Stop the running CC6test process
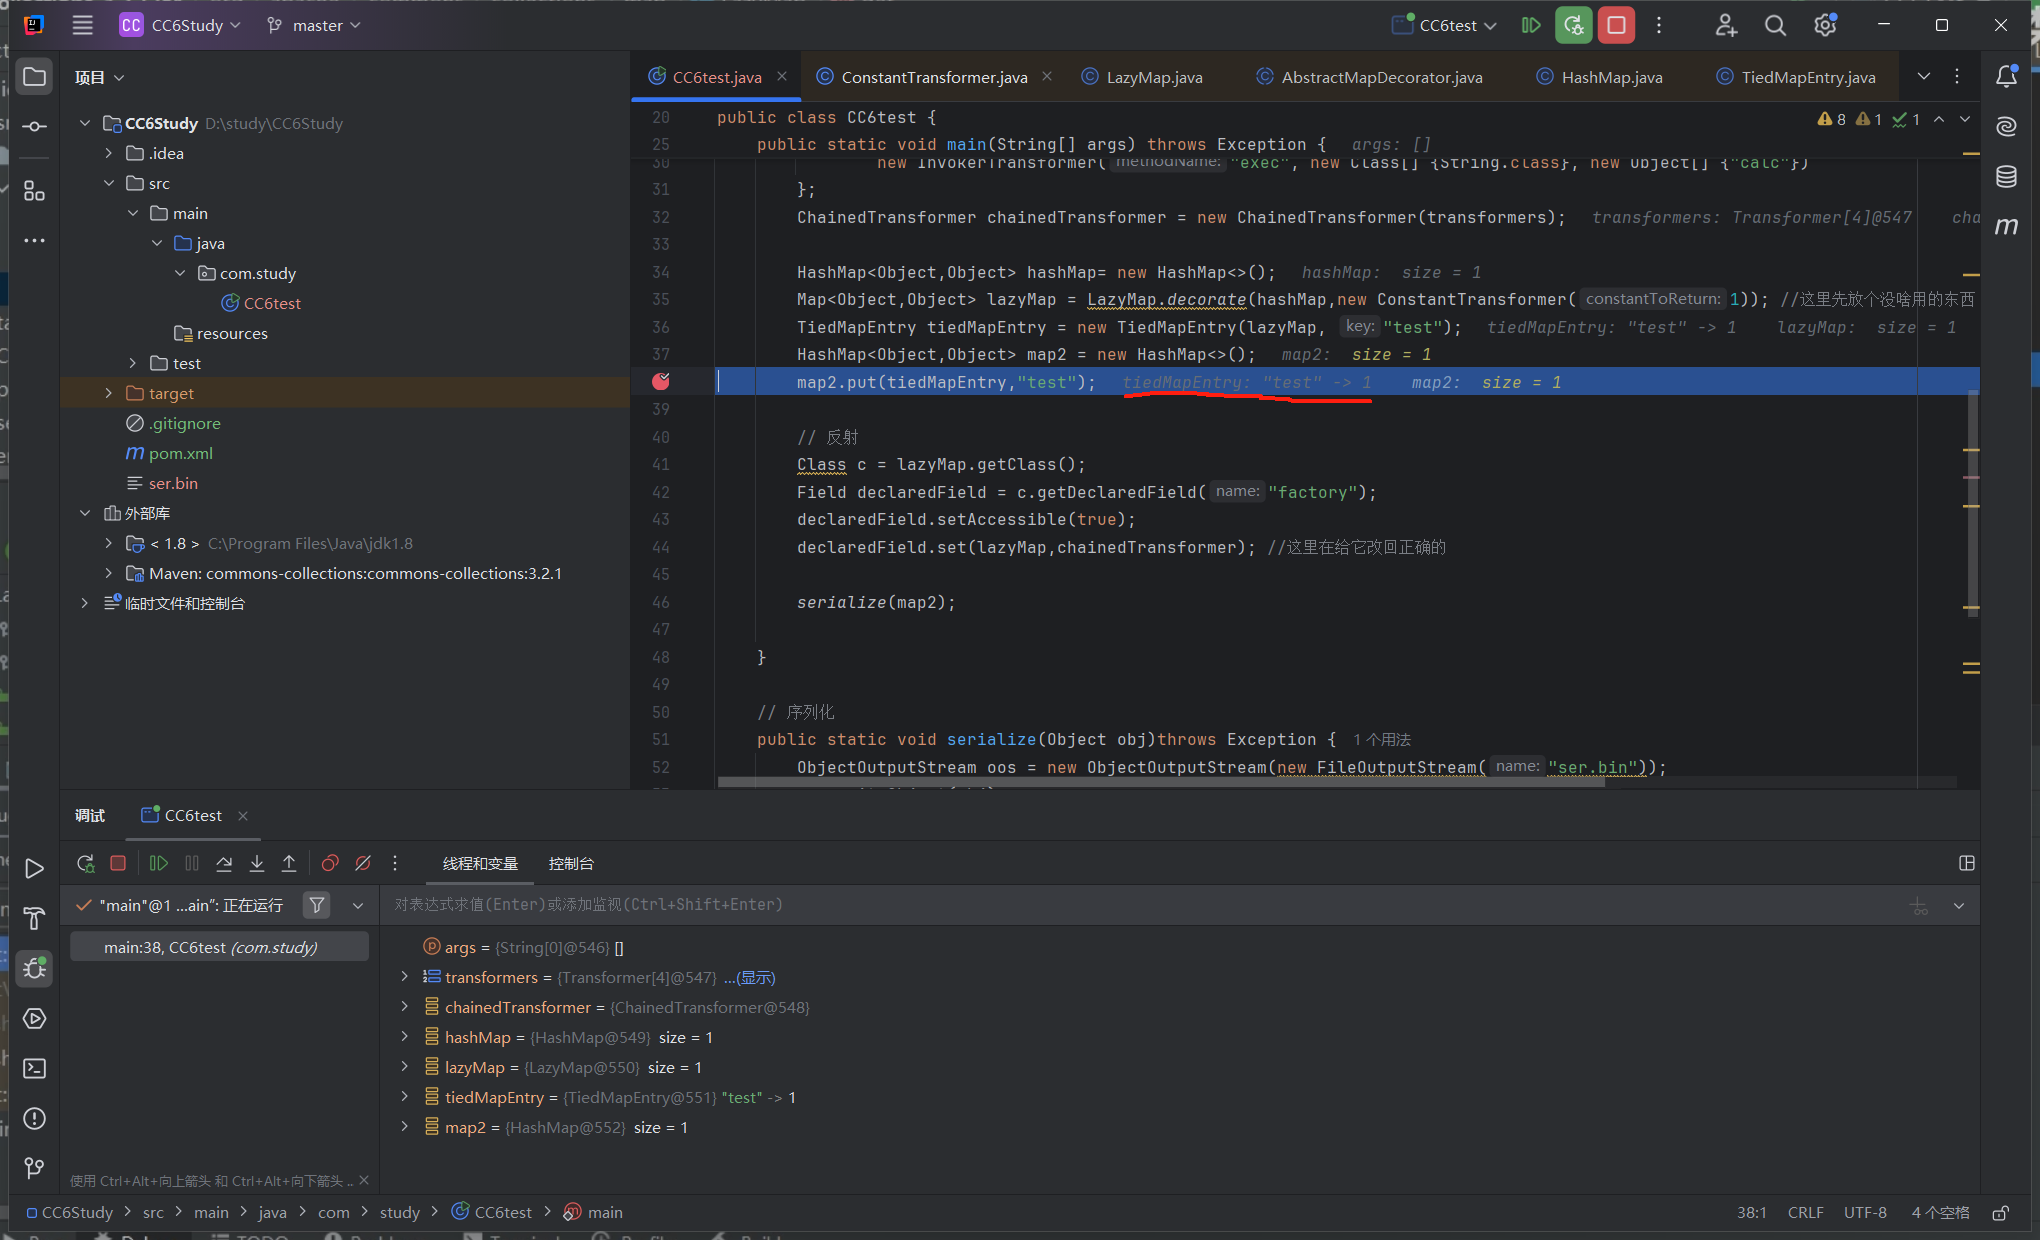Viewport: 2040px width, 1240px height. click(1616, 25)
